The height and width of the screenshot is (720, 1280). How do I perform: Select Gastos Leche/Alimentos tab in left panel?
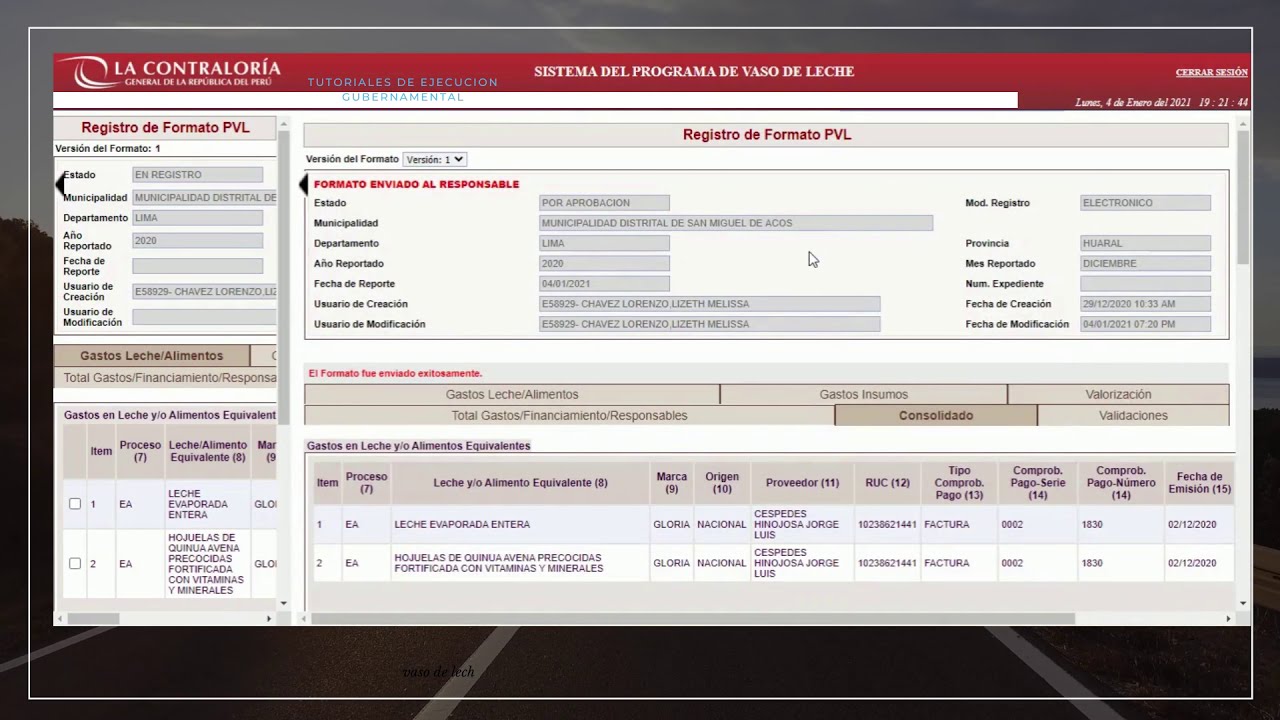click(x=152, y=356)
